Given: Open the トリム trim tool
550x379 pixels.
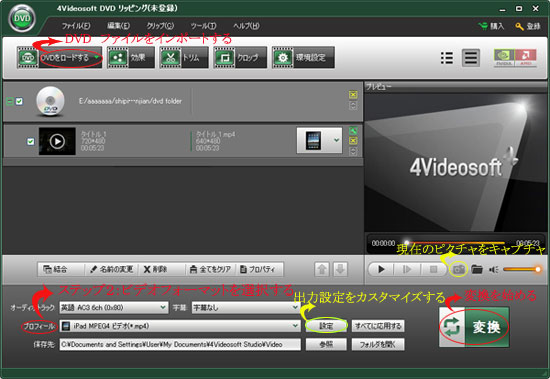Looking at the screenshot, I should [184, 58].
